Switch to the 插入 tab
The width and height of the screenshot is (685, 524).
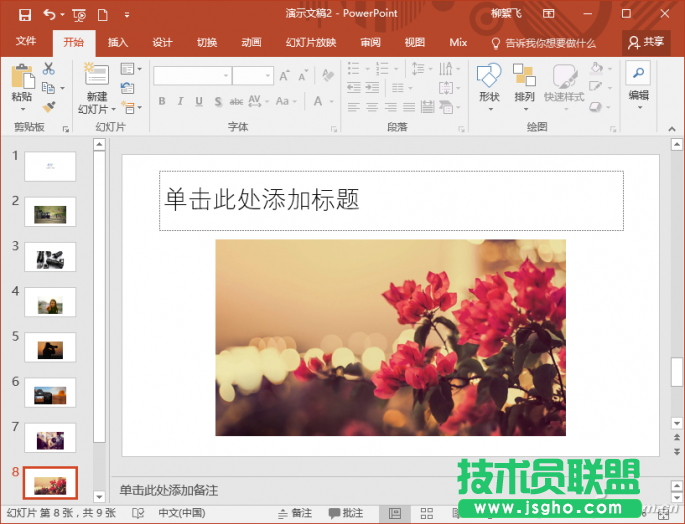click(x=118, y=43)
